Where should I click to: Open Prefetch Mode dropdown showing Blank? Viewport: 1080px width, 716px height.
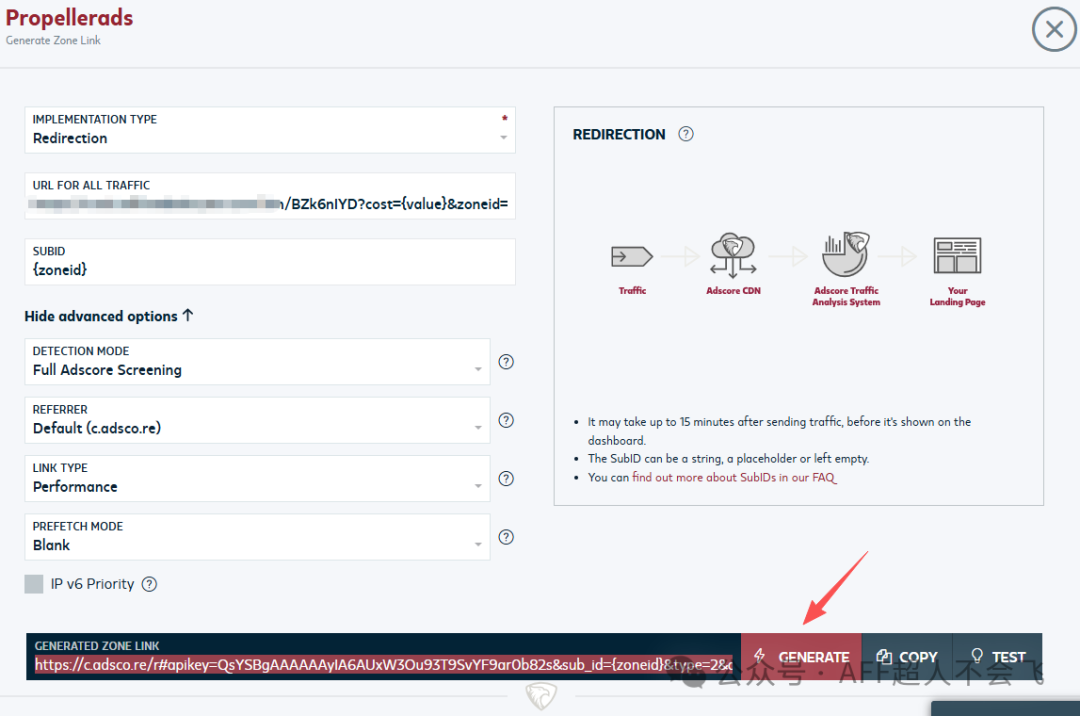click(258, 537)
